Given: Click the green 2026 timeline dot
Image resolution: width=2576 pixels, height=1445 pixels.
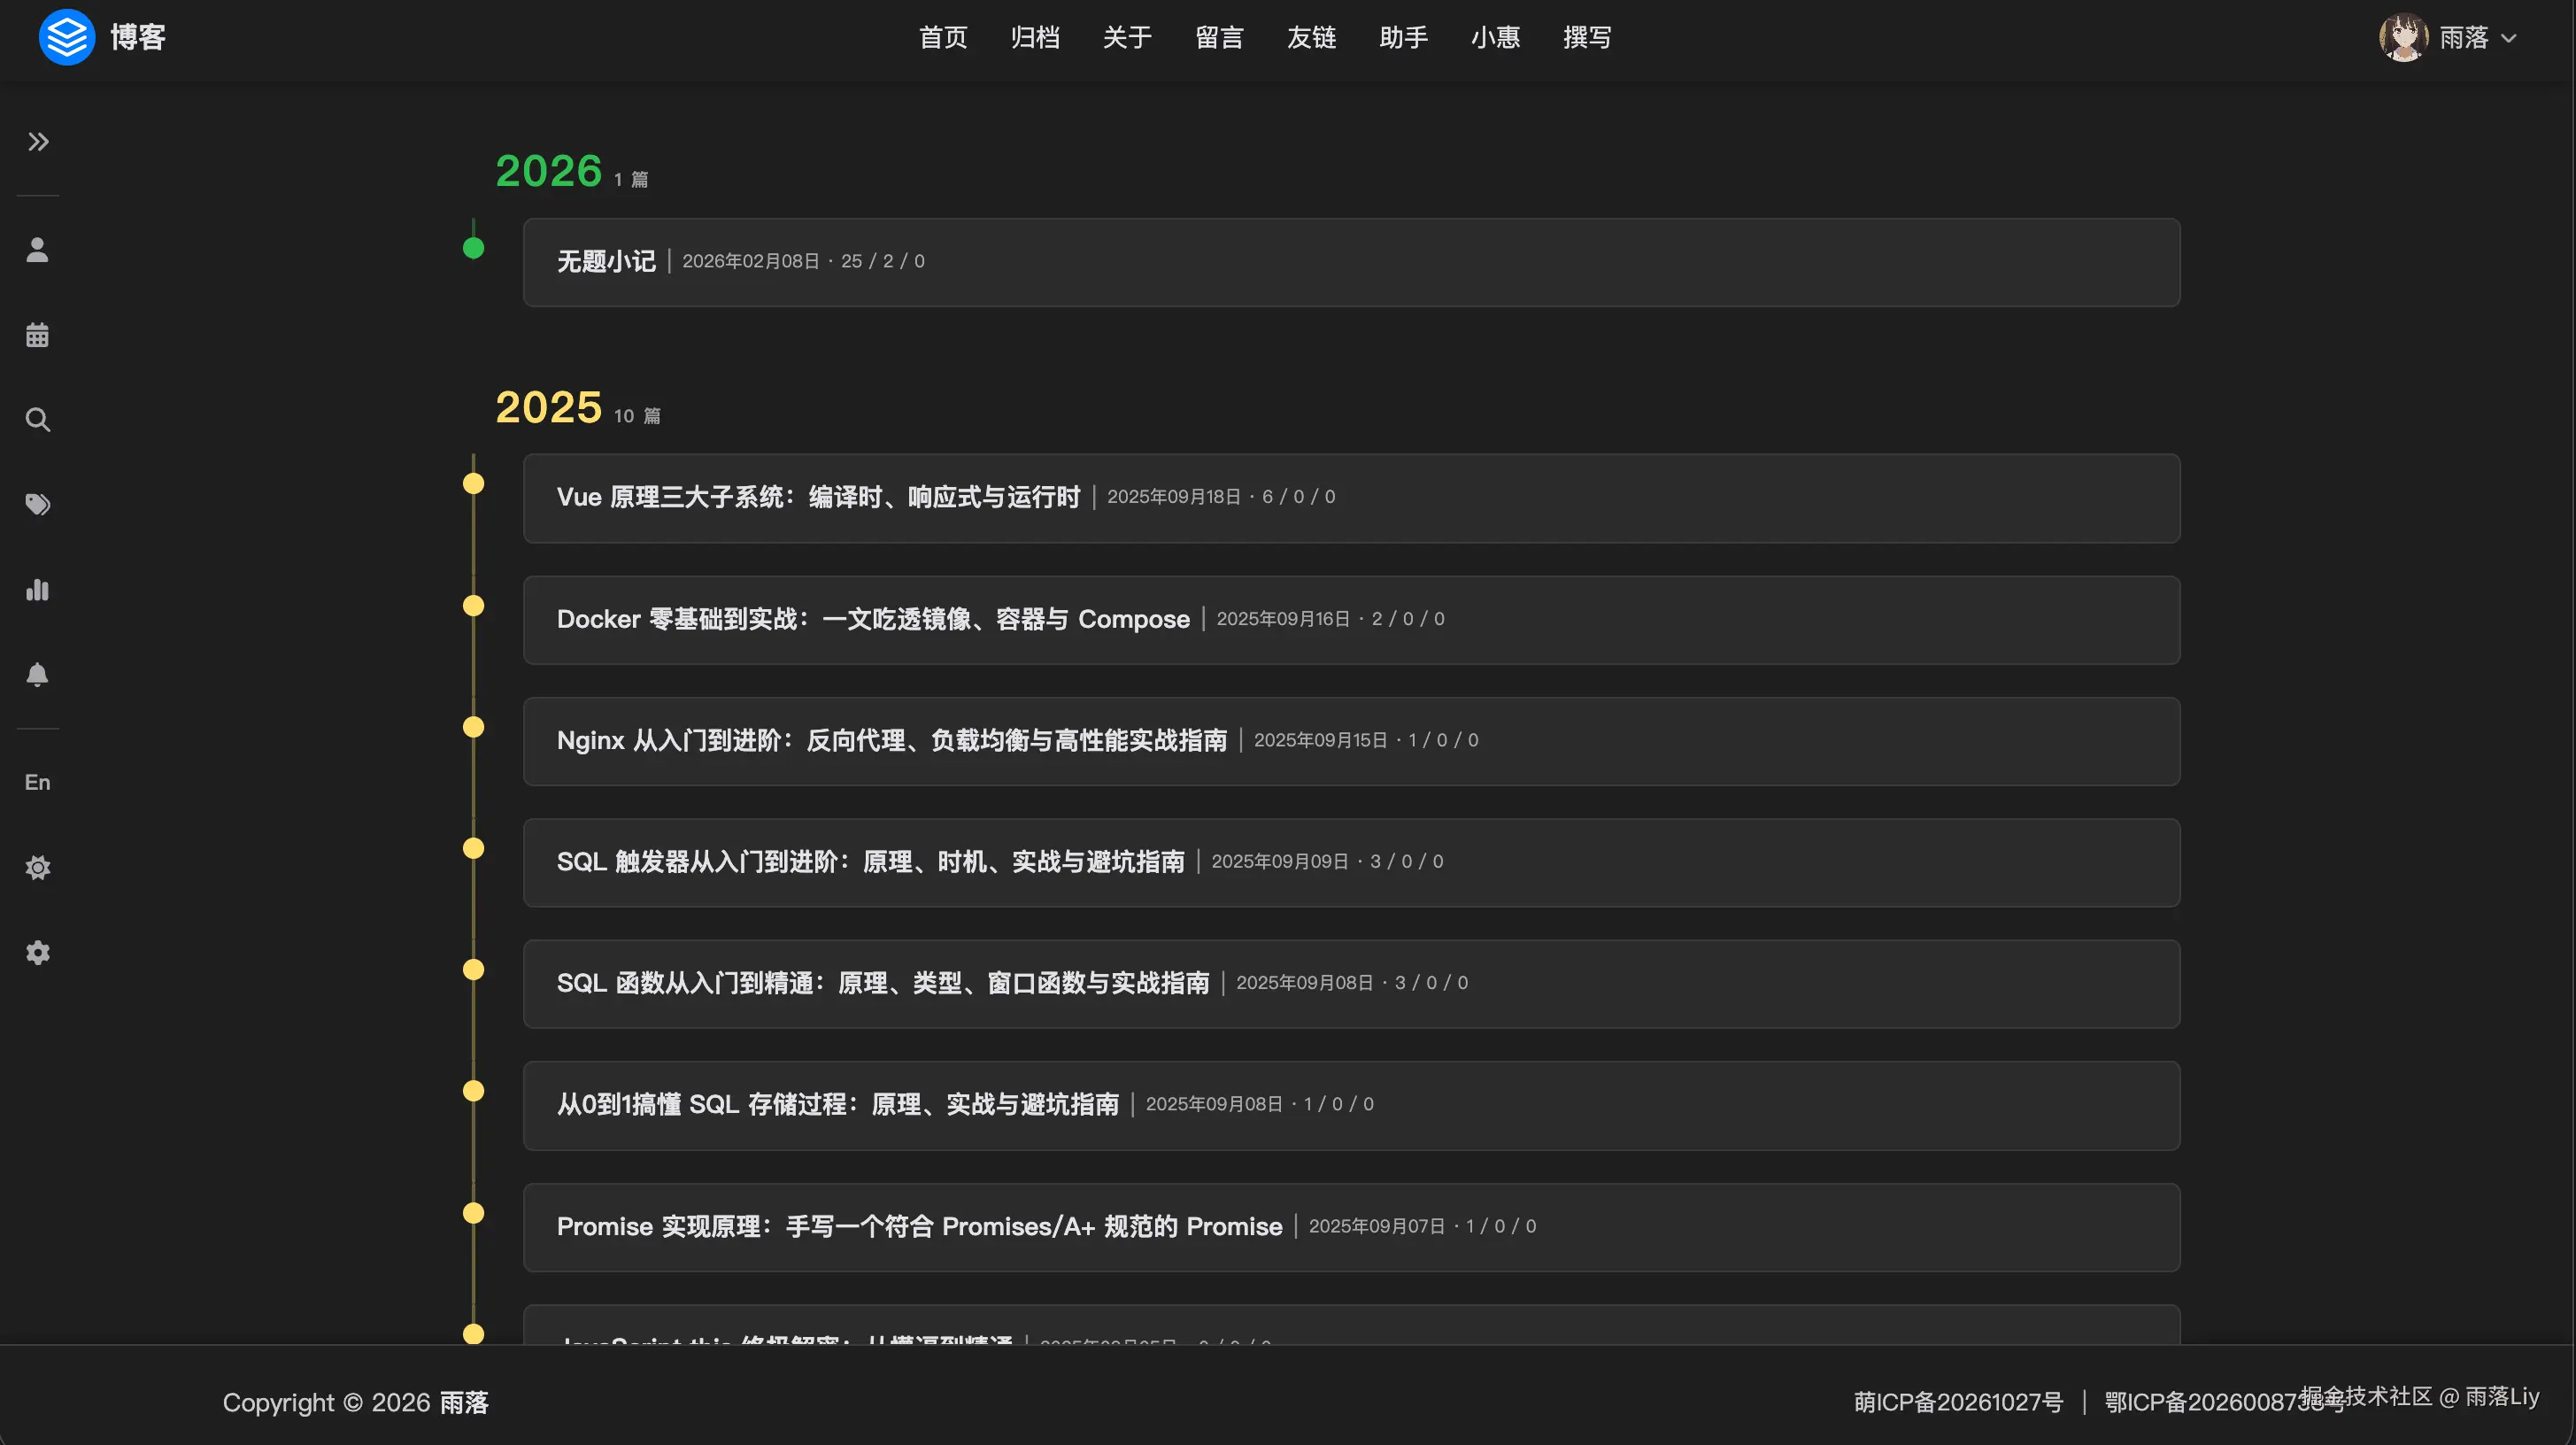Looking at the screenshot, I should 474,248.
